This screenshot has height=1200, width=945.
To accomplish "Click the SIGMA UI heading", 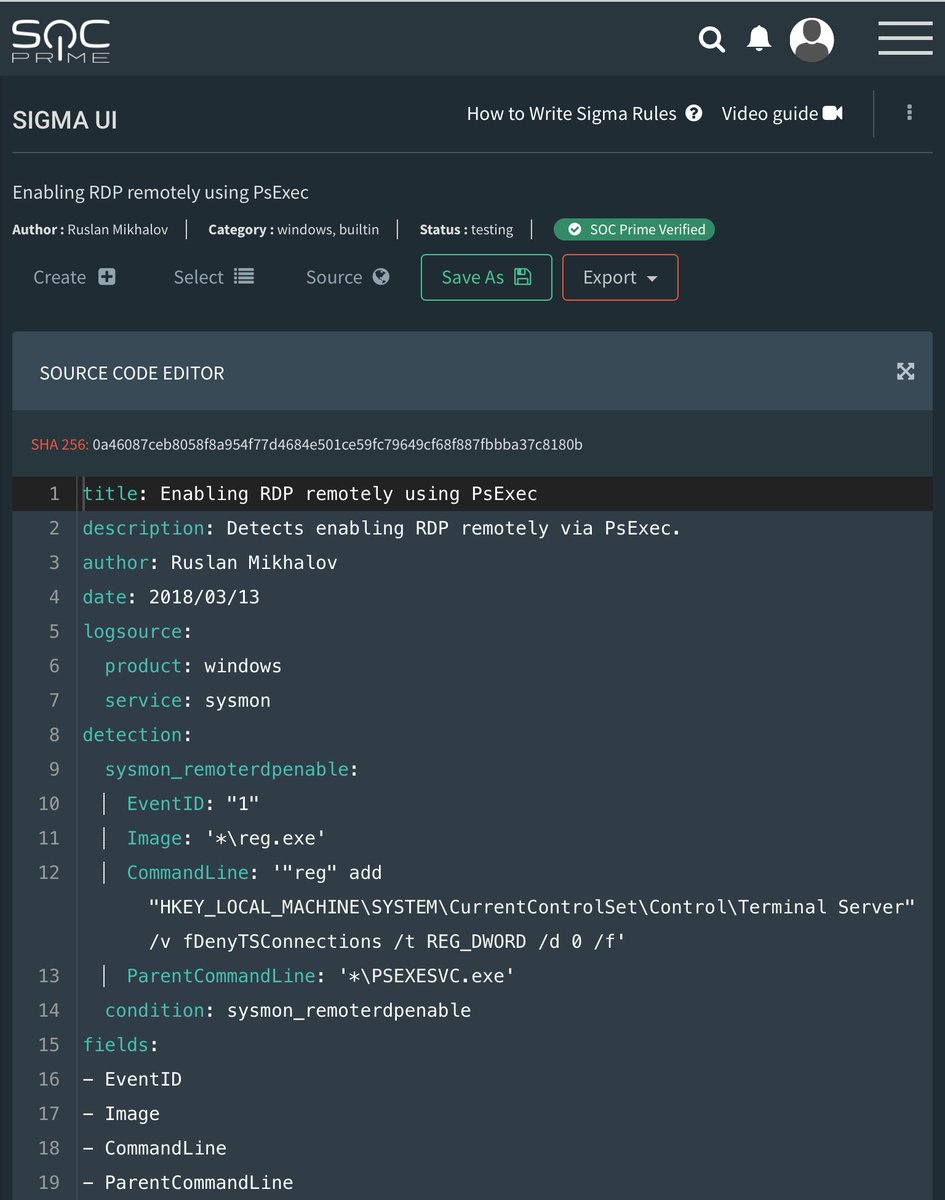I will click(65, 121).
